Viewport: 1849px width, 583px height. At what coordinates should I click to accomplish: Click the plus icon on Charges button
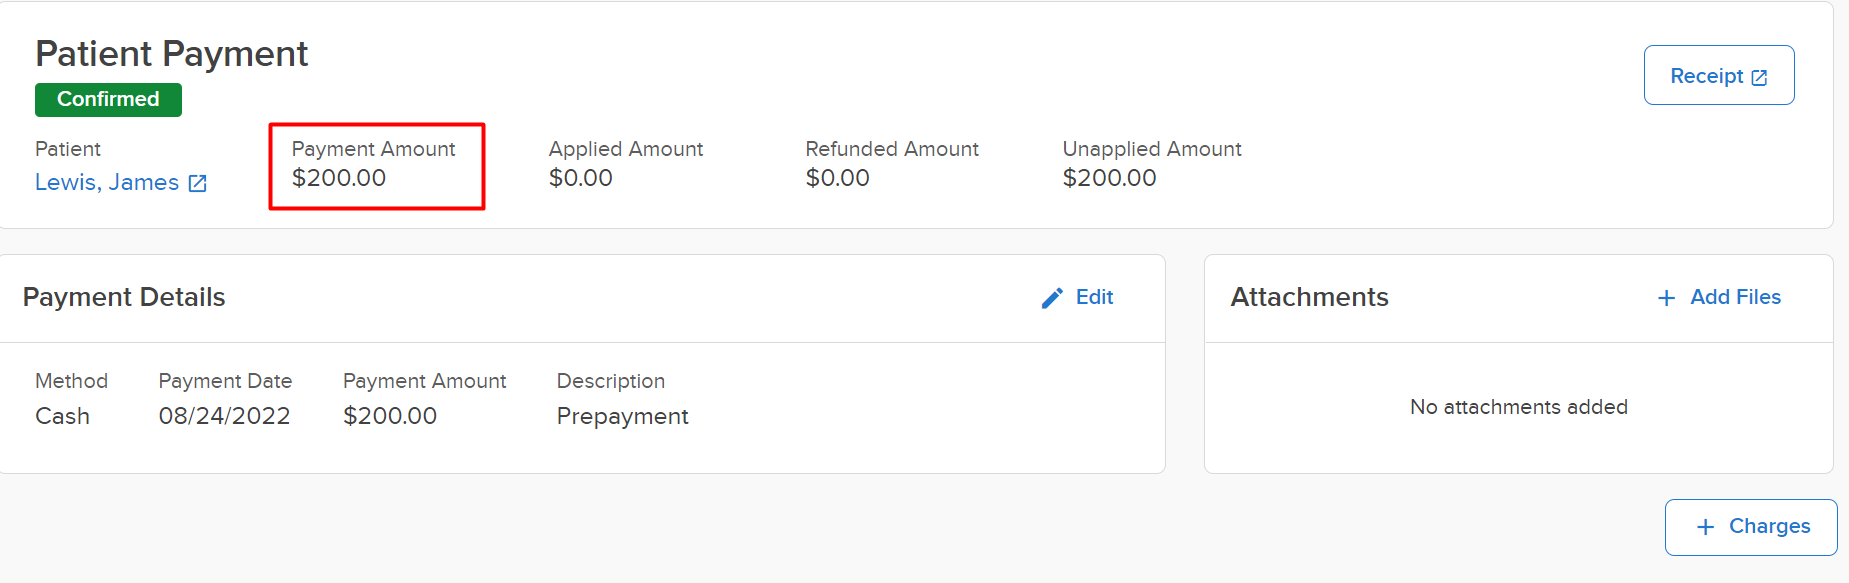click(1706, 527)
